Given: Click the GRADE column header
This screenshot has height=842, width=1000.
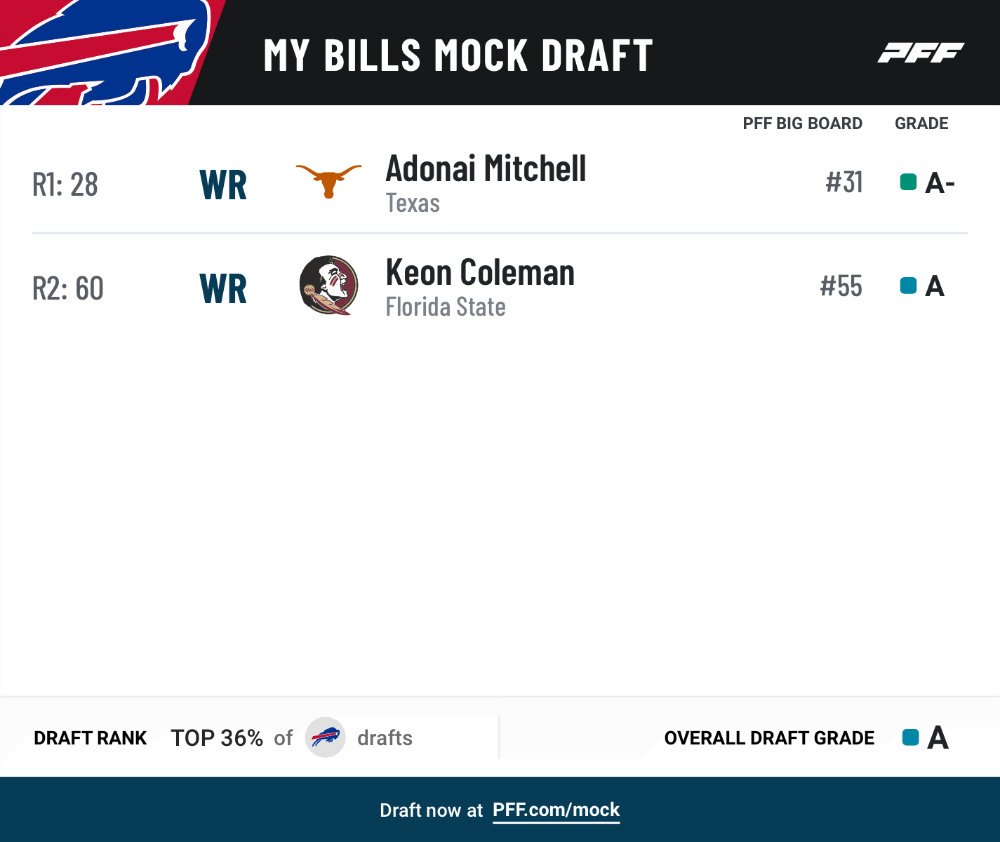Looking at the screenshot, I should pyautogui.click(x=921, y=123).
